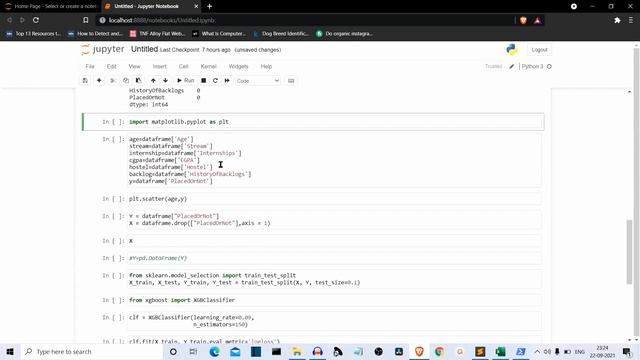
Task: Select the train_test_split code cell
Action: [x=335, y=279]
